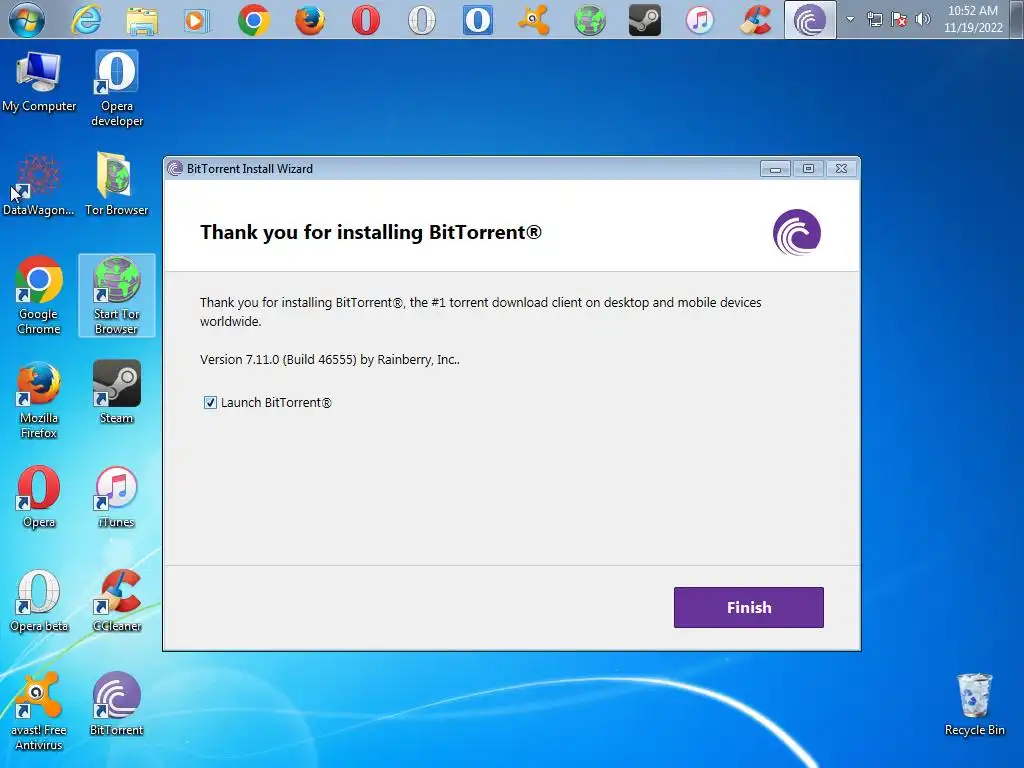This screenshot has width=1024, height=768.
Task: Select the active BitTorrent taskbar button
Action: [x=810, y=20]
